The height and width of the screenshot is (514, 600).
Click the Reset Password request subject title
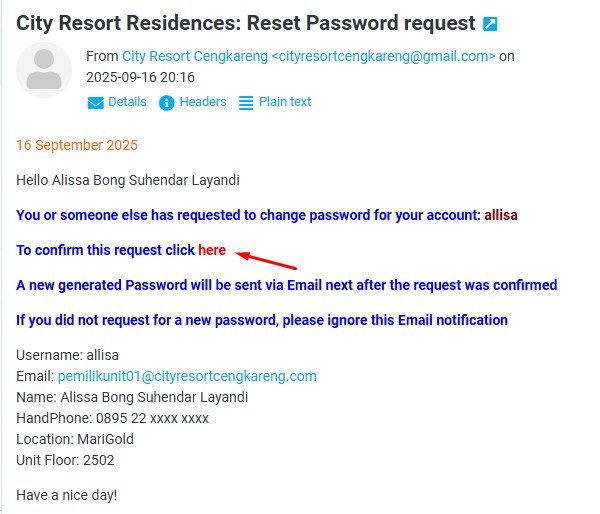point(245,22)
